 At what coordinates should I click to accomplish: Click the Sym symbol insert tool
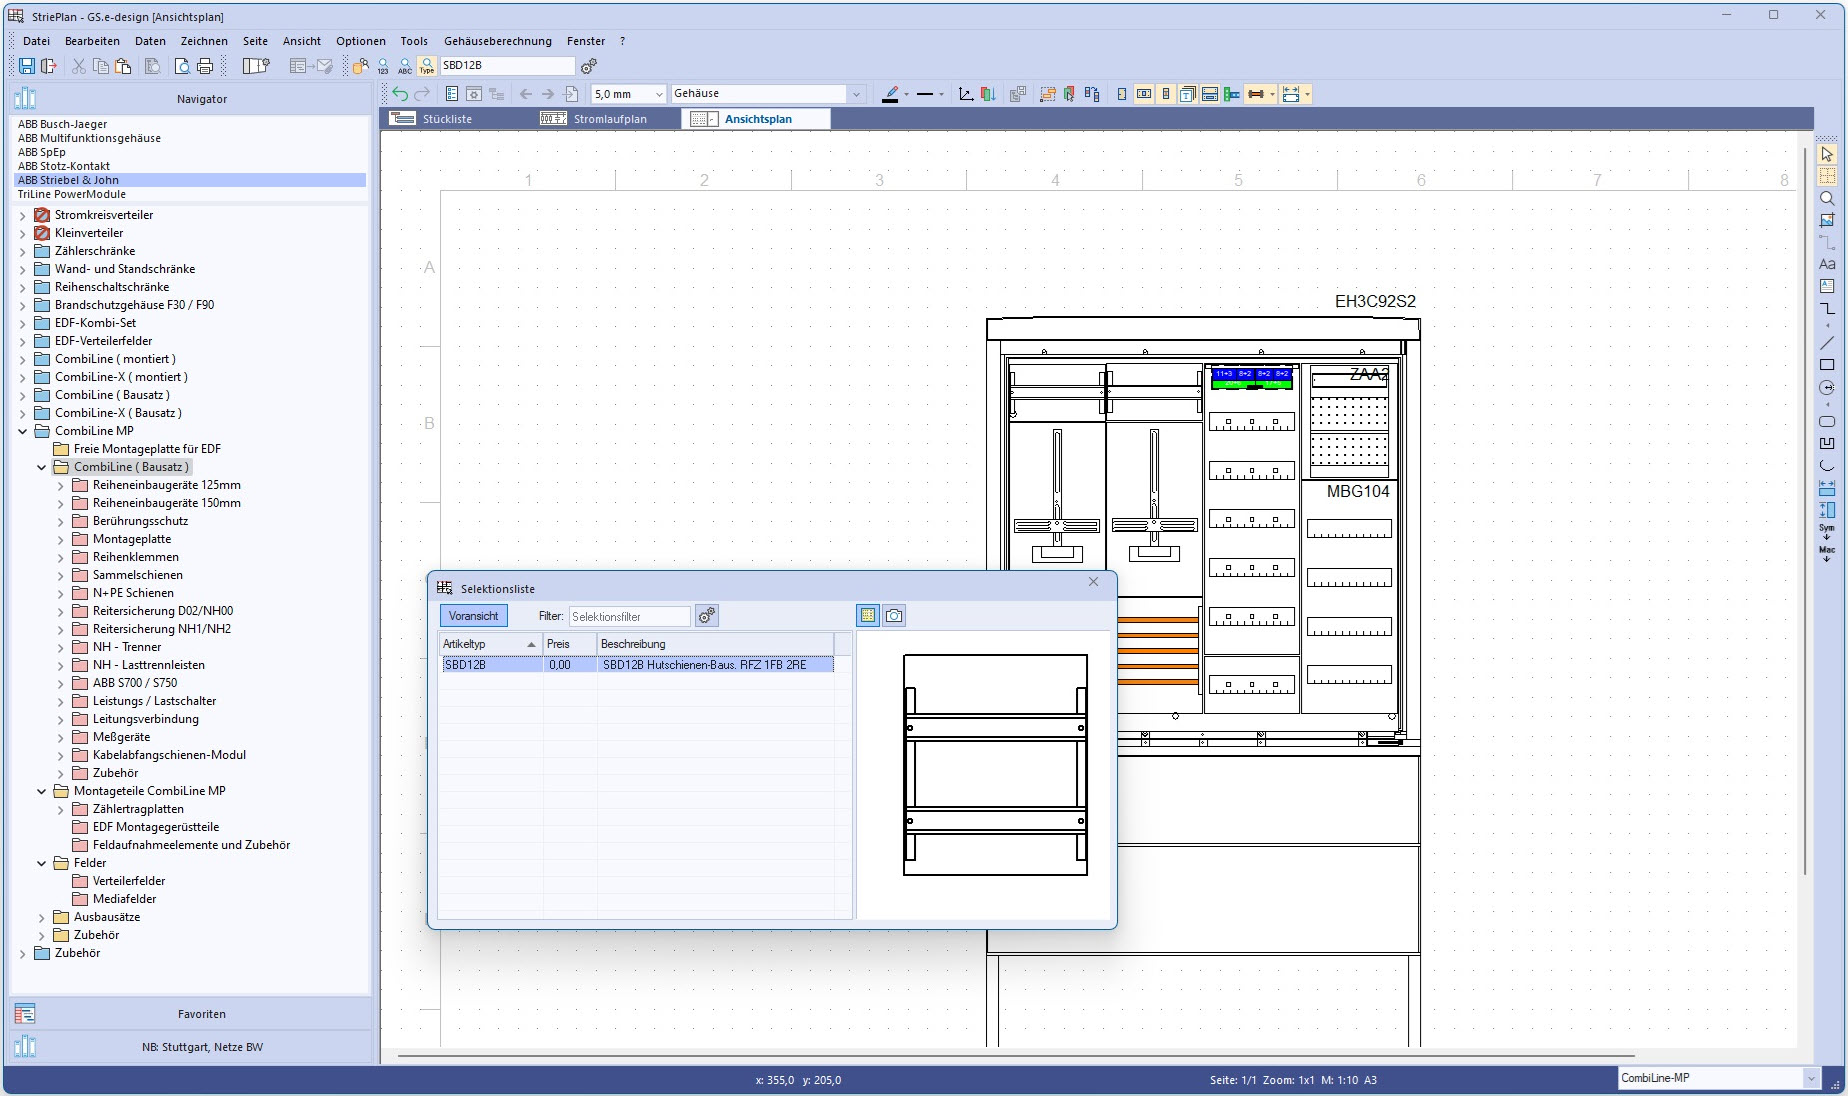tap(1827, 531)
